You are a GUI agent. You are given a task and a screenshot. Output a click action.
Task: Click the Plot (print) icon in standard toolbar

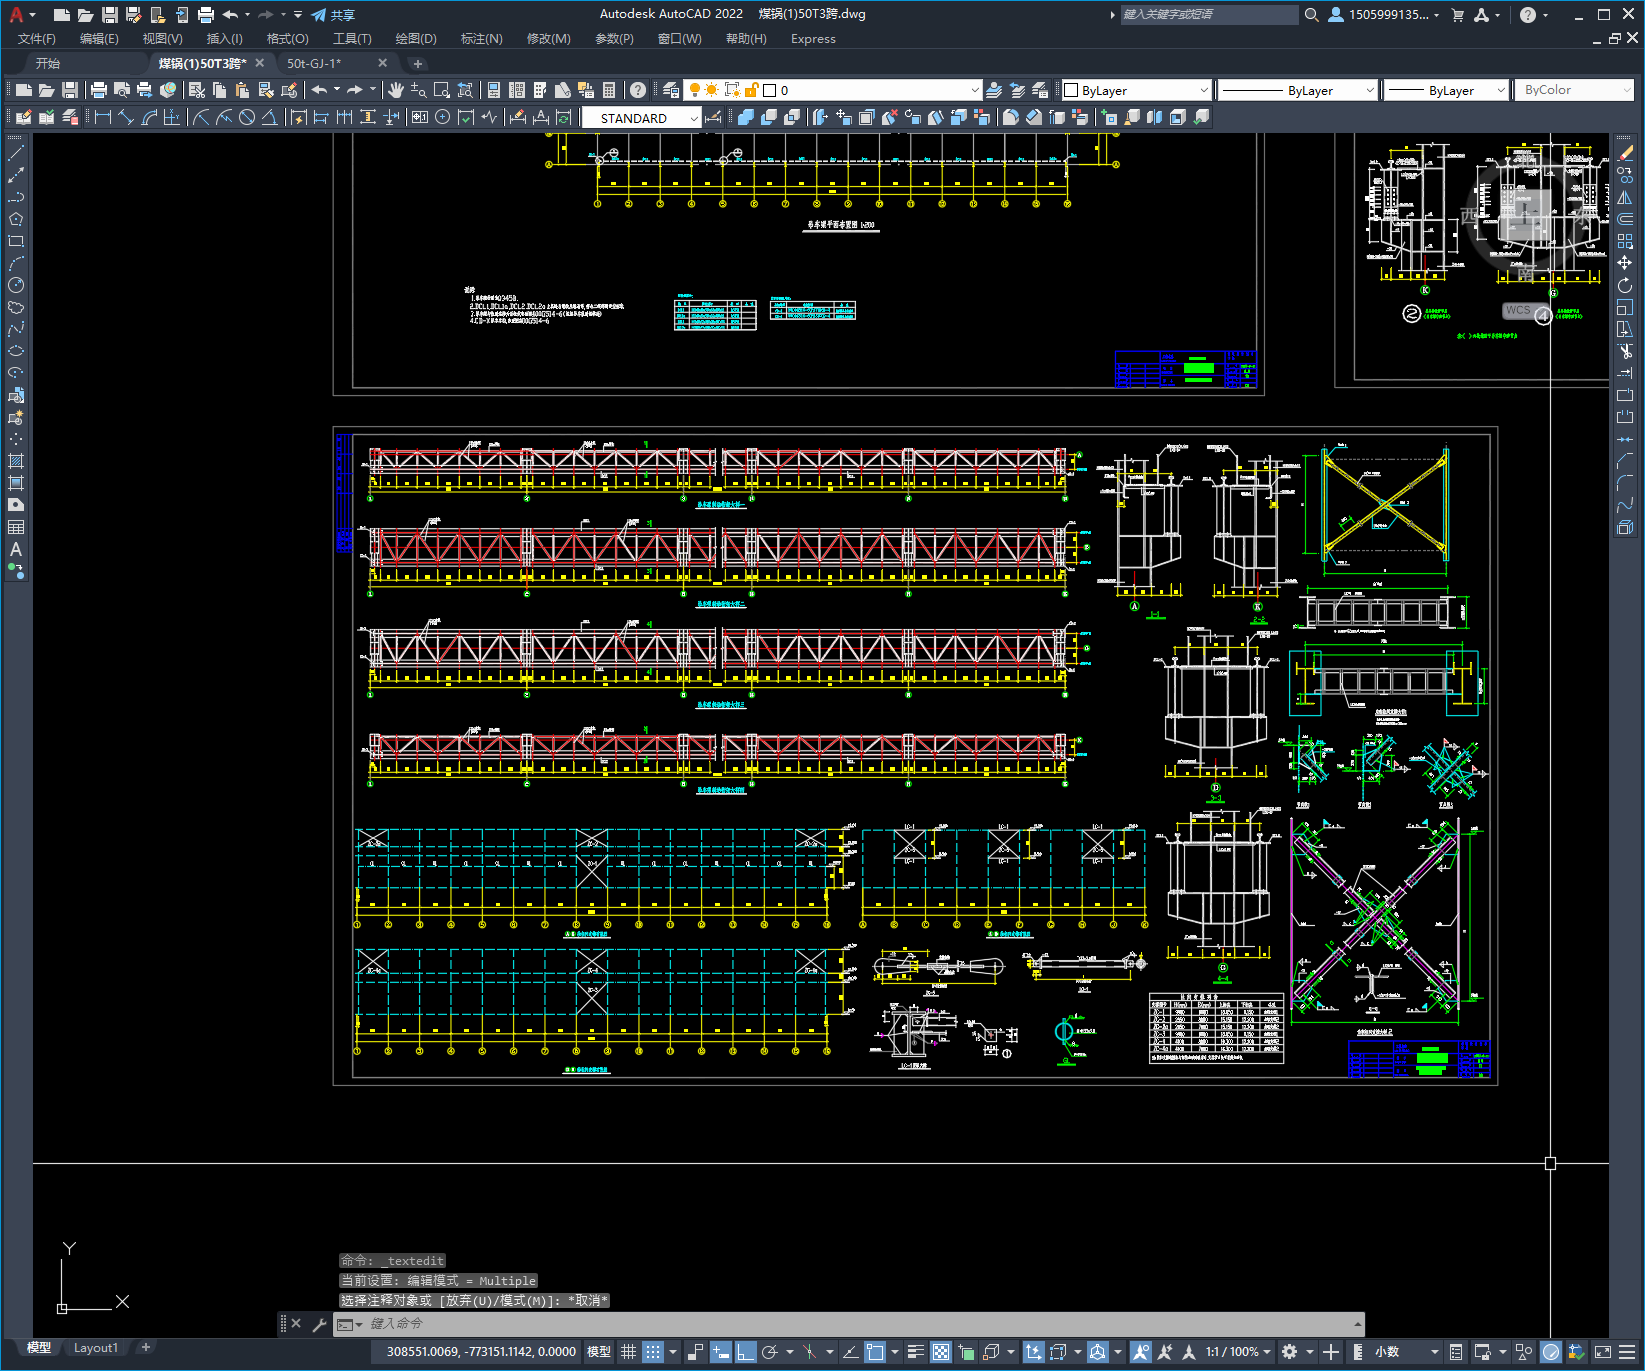(98, 90)
